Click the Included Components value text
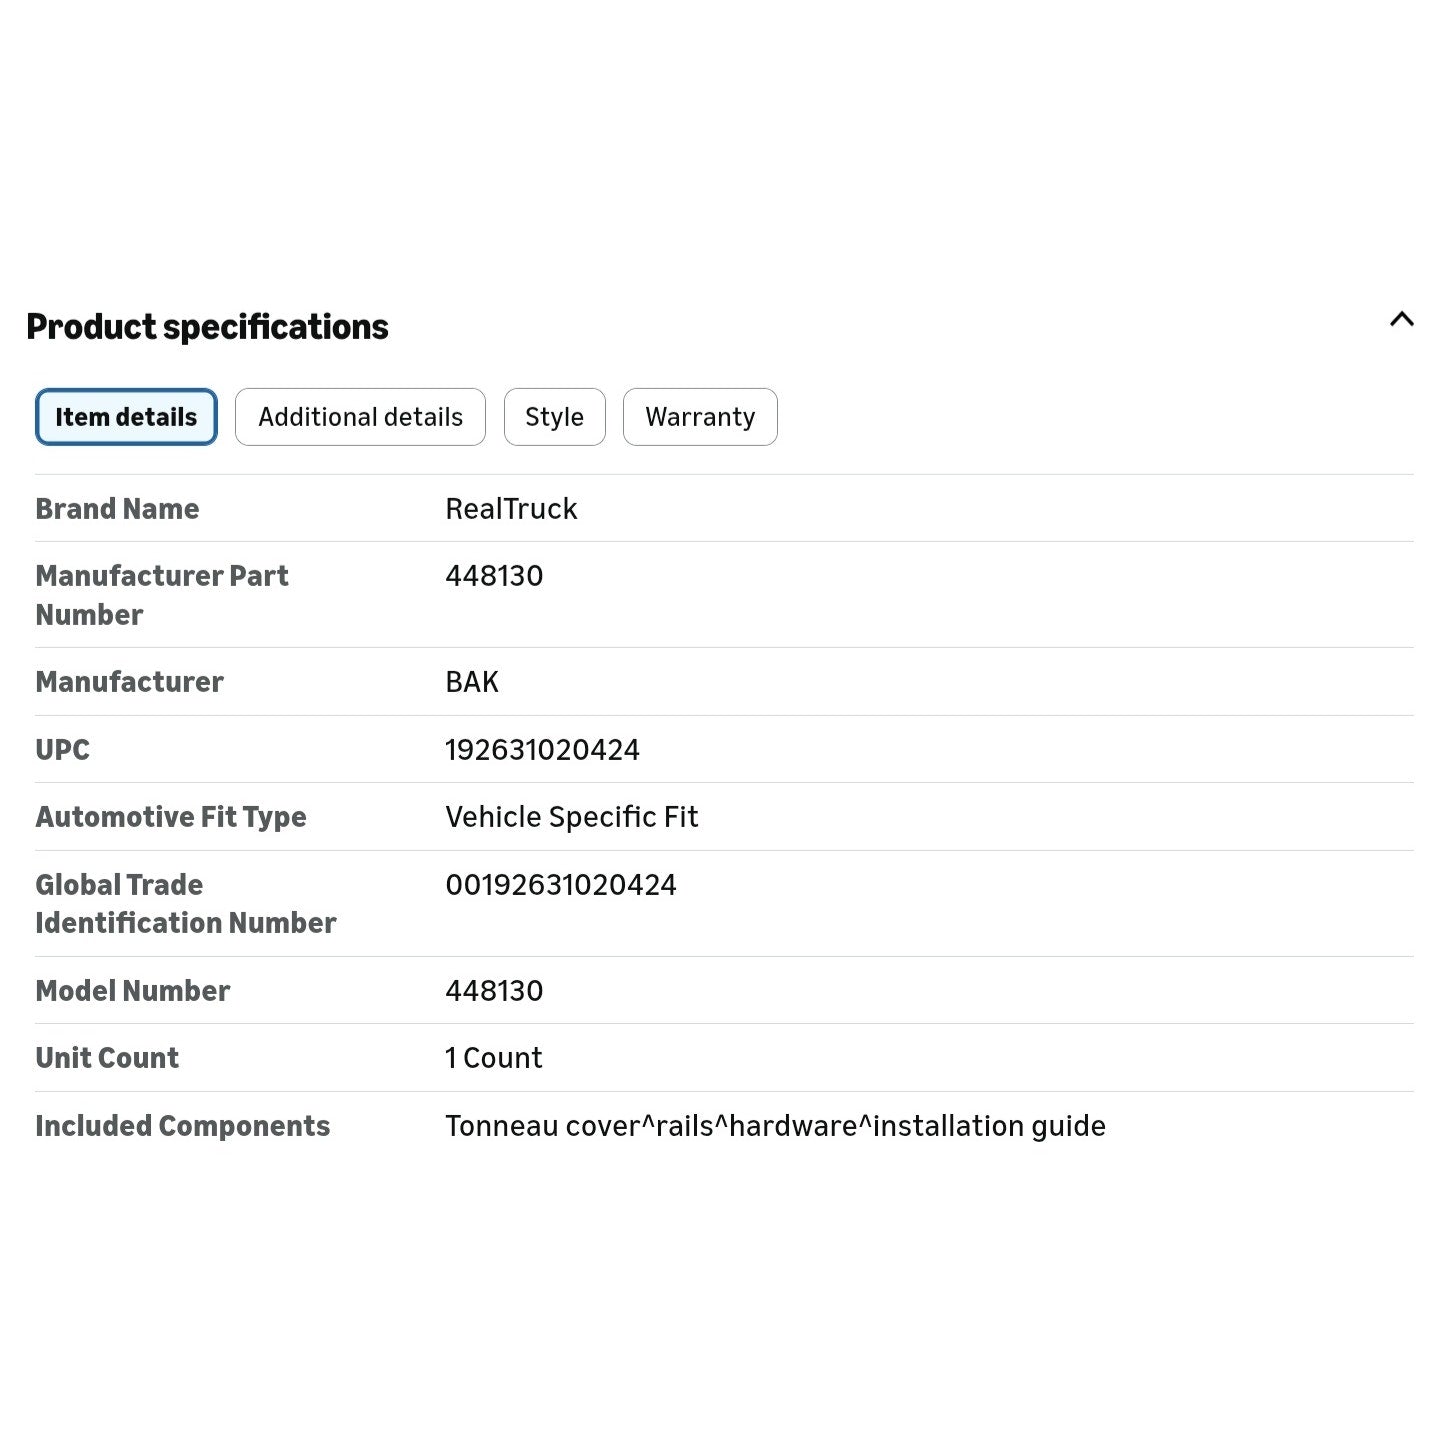 (x=775, y=1126)
